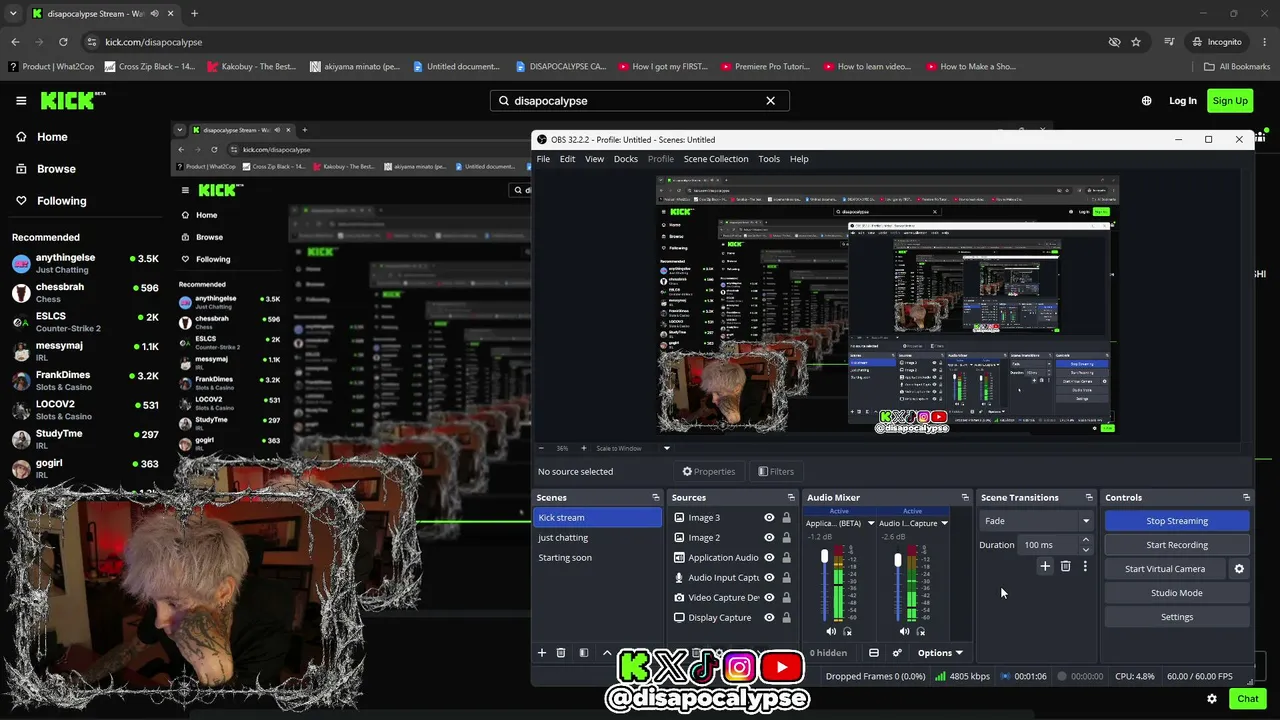Screen dimensions: 1280x720
Task: Adjust the Application Audio volume fader
Action: (x=824, y=558)
